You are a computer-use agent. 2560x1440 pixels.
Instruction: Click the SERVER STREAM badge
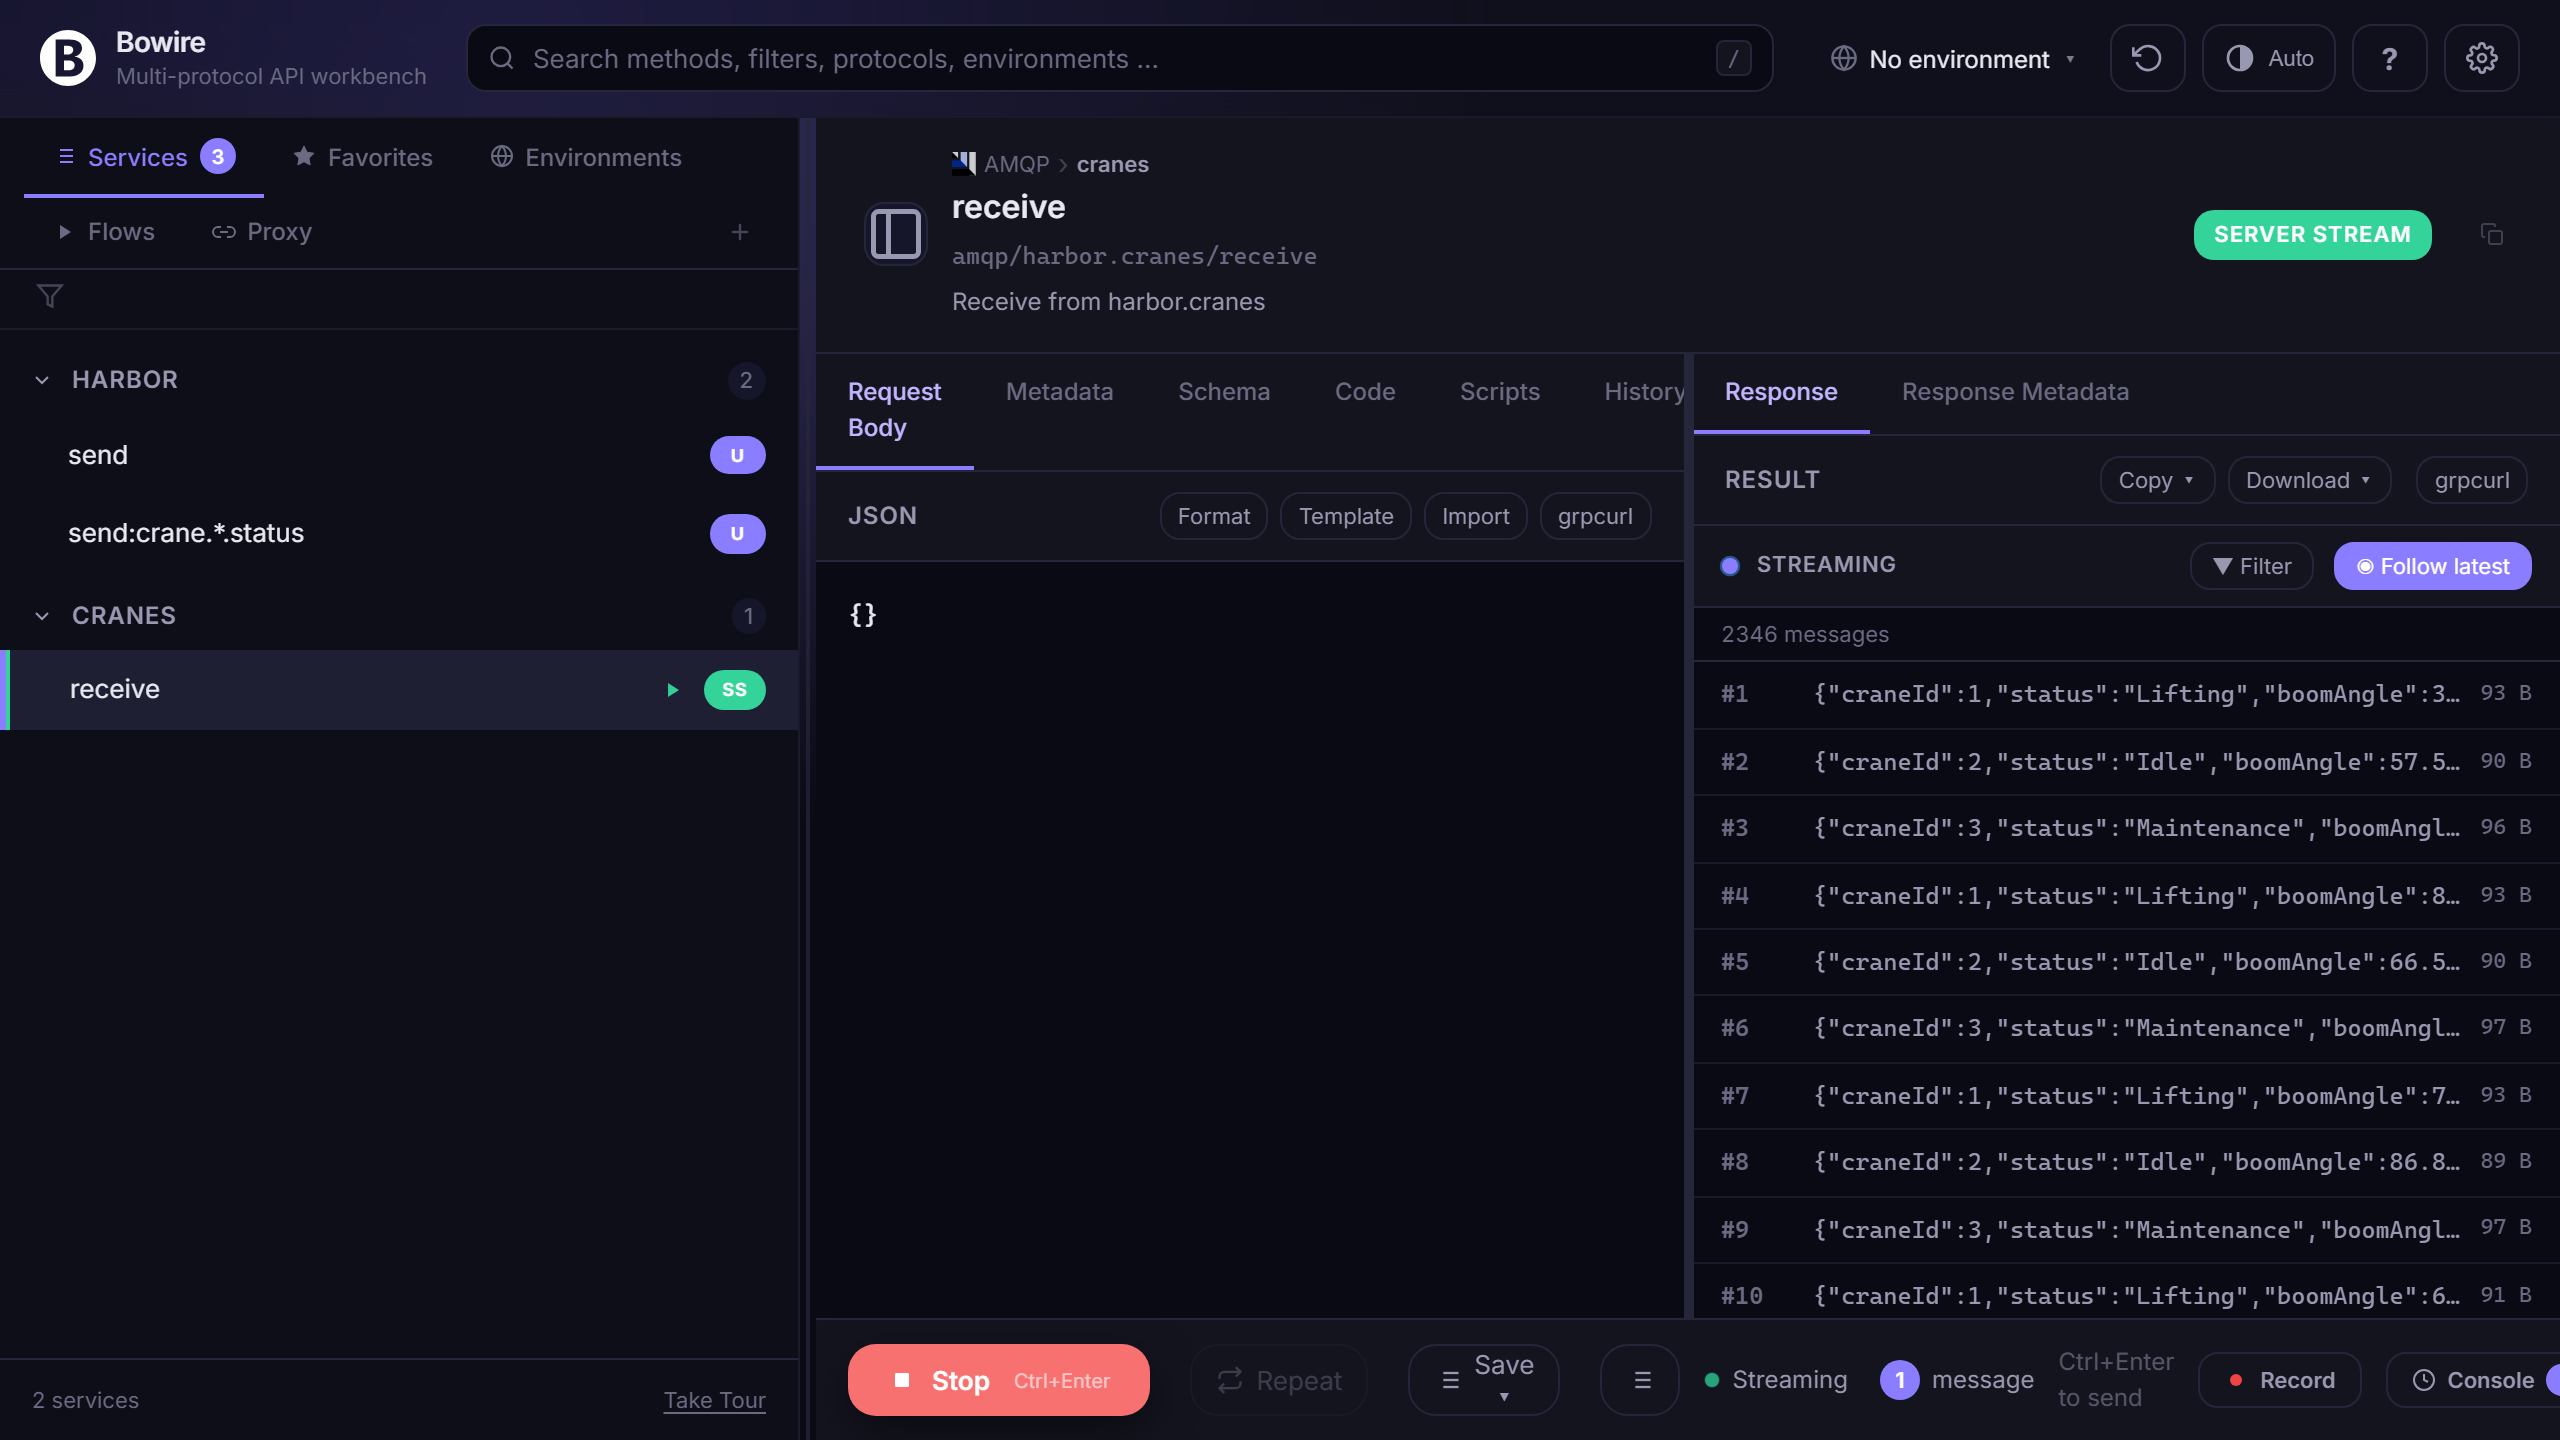click(2312, 235)
